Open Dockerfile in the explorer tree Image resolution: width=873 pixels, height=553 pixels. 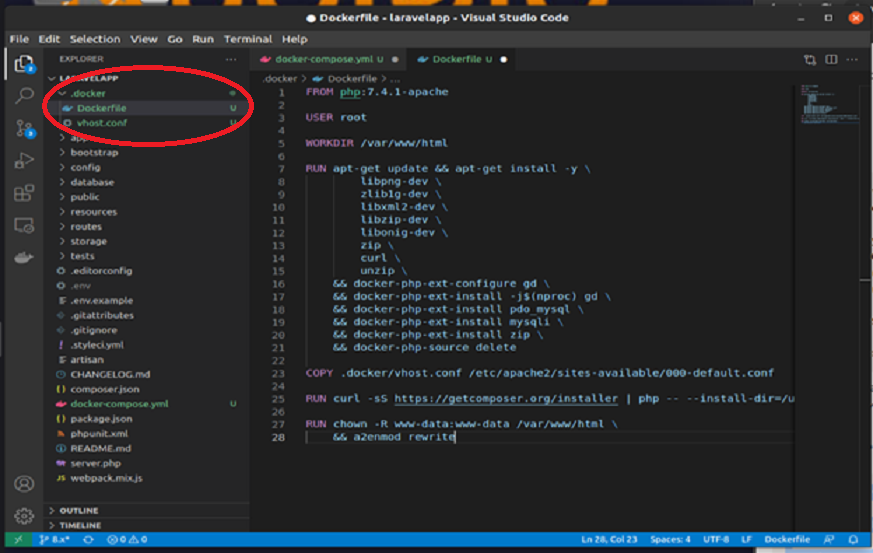tap(101, 108)
